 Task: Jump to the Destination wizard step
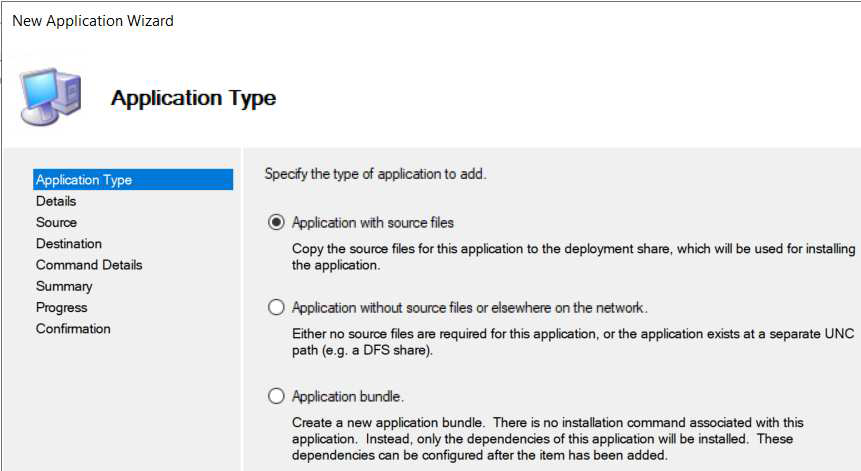click(x=69, y=243)
